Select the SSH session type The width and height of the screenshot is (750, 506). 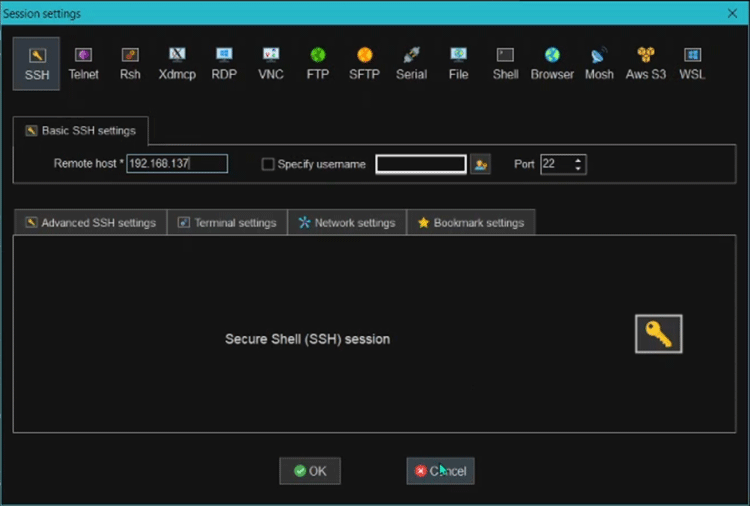[x=36, y=64]
